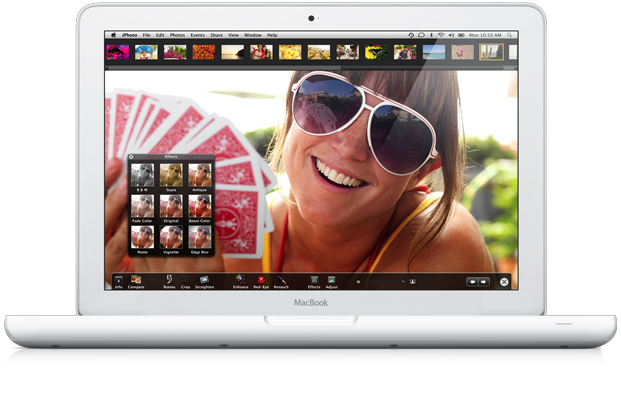The height and width of the screenshot is (393, 621).
Task: Close the Effects floating panel
Action: pyautogui.click(x=131, y=157)
